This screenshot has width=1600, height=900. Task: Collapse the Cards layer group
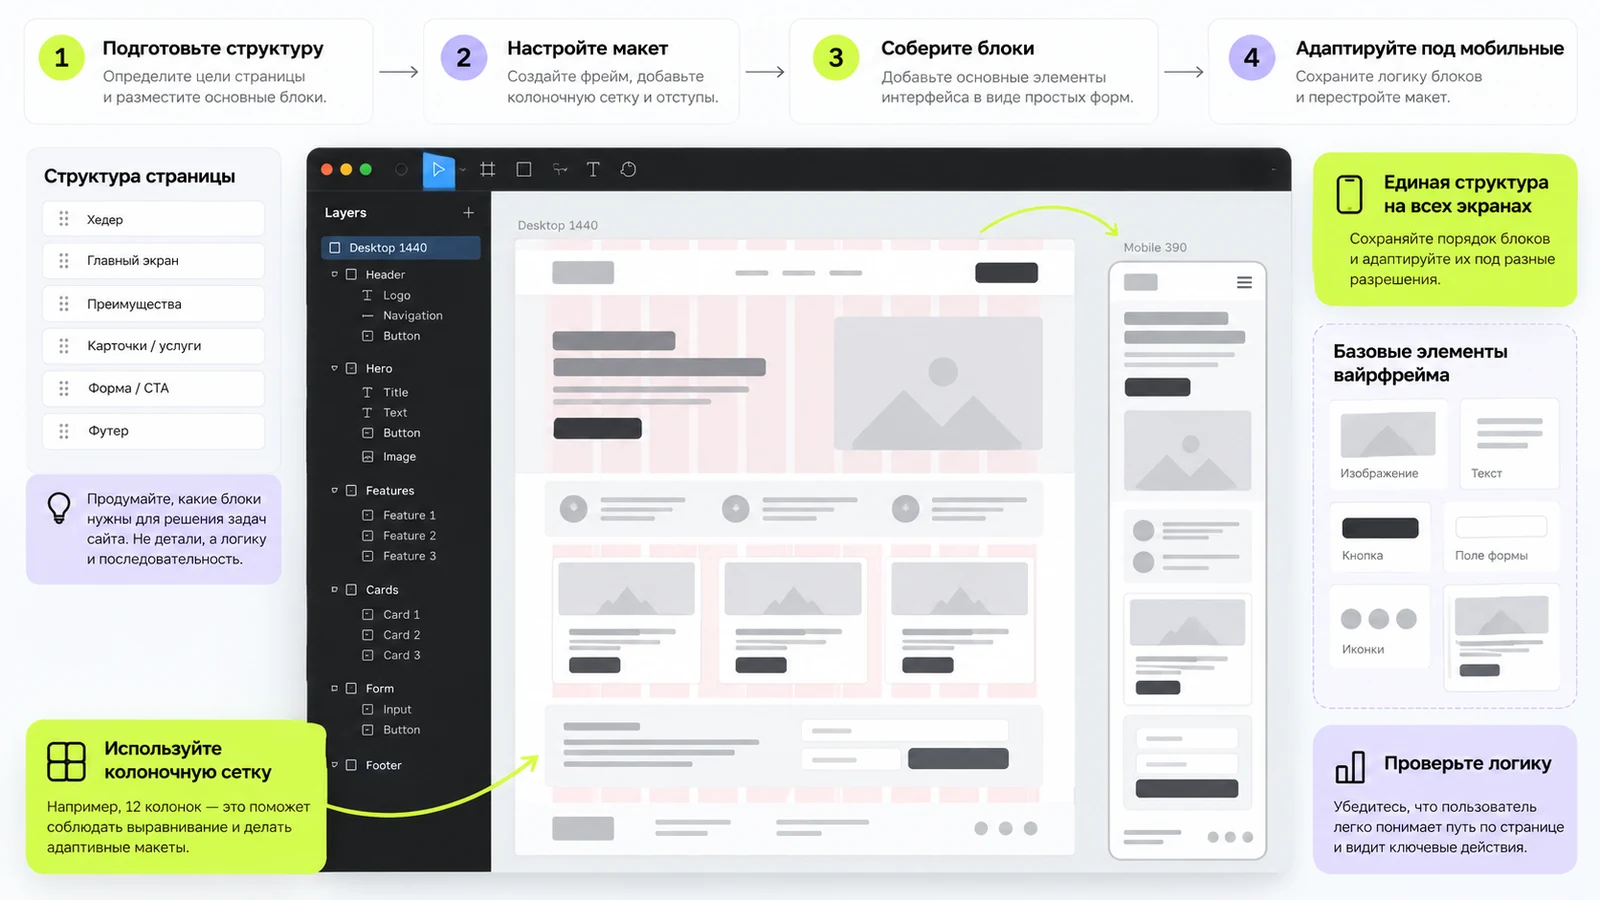335,589
